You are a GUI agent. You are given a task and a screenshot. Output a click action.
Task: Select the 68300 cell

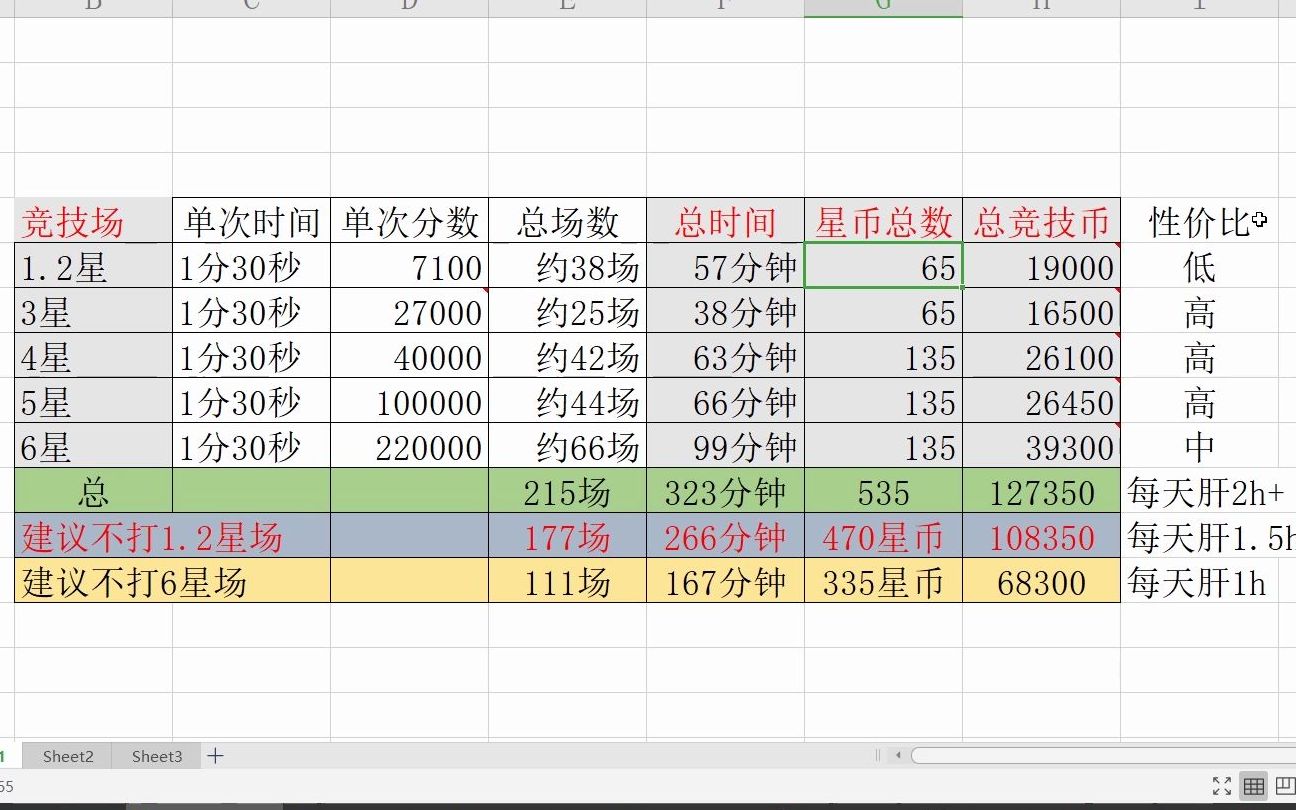point(1041,581)
